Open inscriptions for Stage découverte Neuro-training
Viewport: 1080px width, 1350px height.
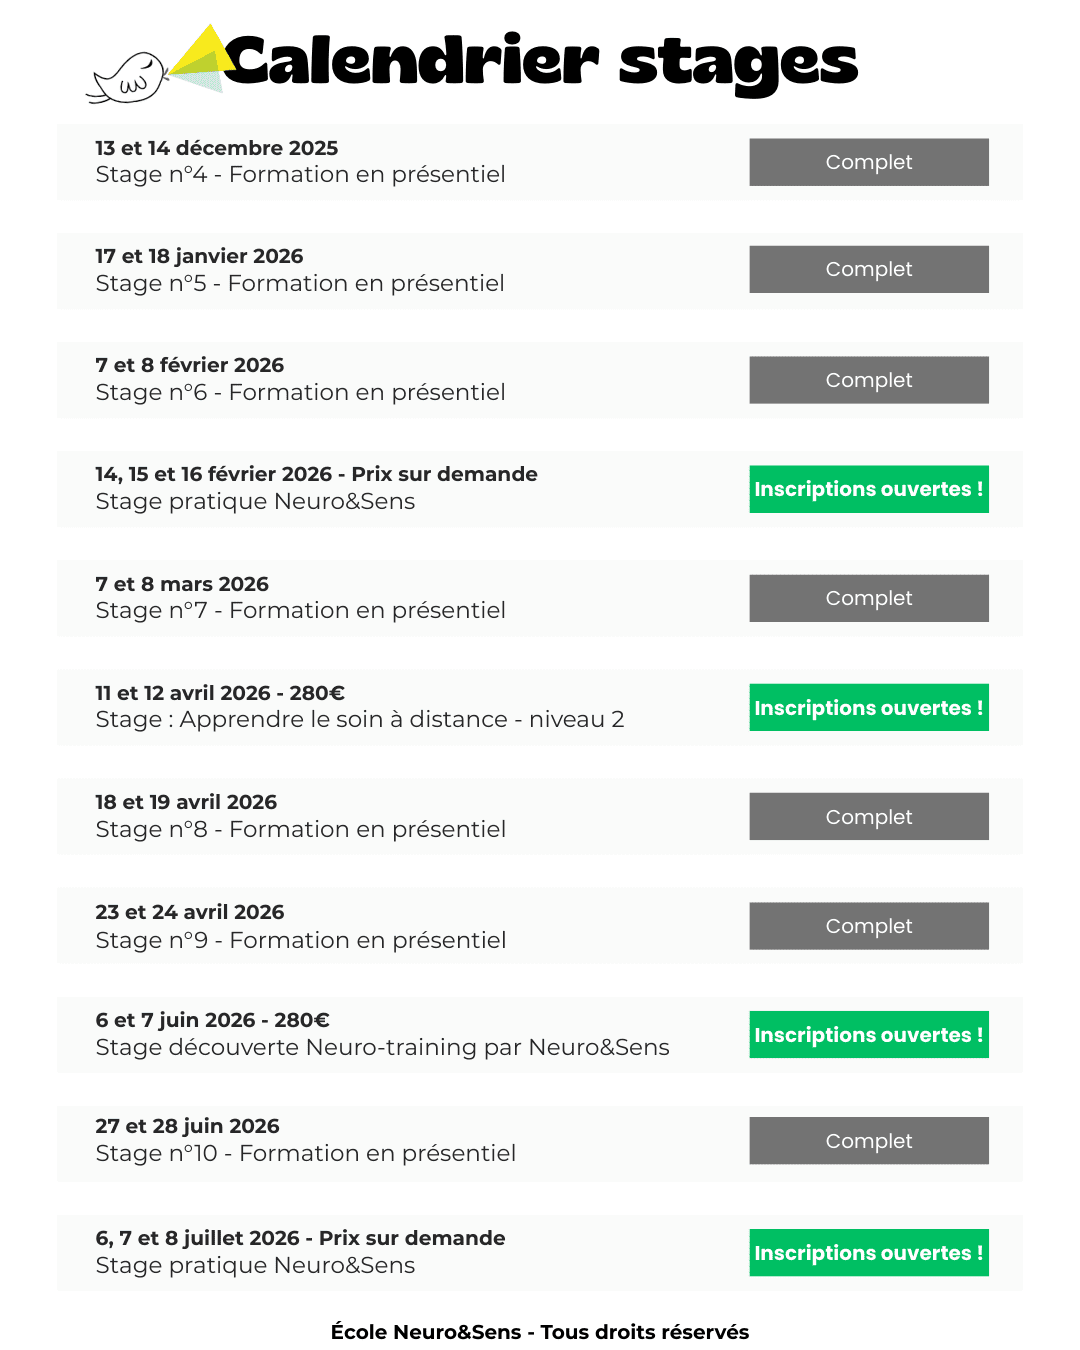[868, 1035]
